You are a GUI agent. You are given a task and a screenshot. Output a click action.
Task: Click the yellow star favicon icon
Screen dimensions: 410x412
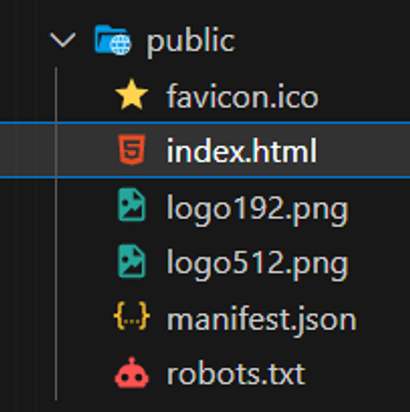click(132, 94)
